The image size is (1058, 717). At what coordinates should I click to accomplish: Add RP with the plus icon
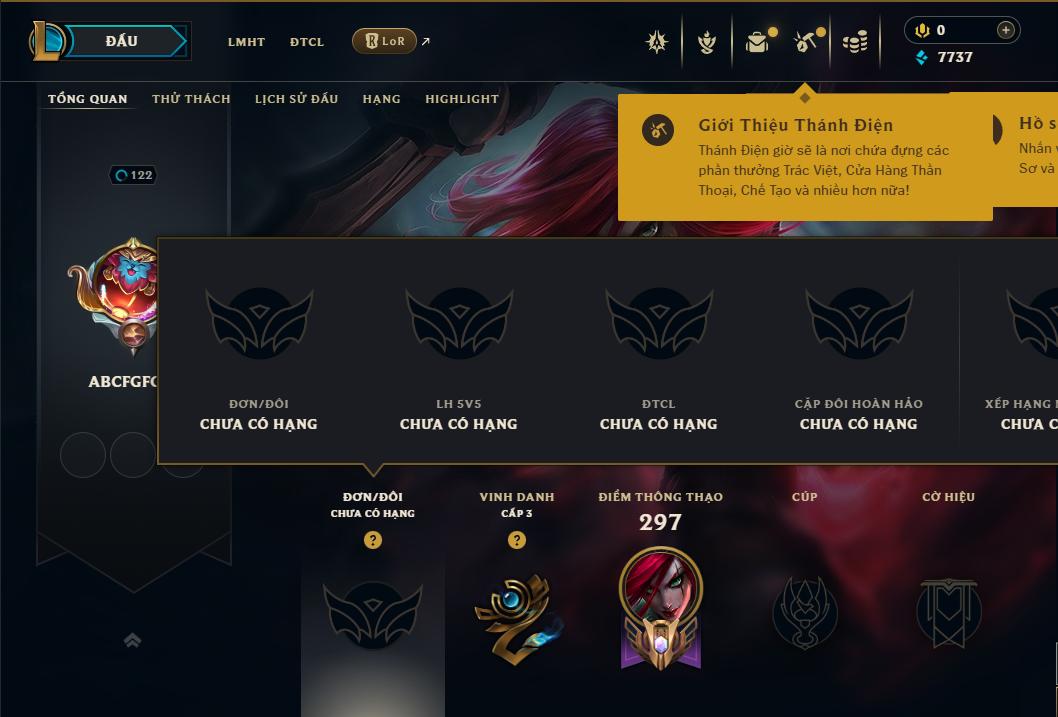pyautogui.click(x=1005, y=30)
